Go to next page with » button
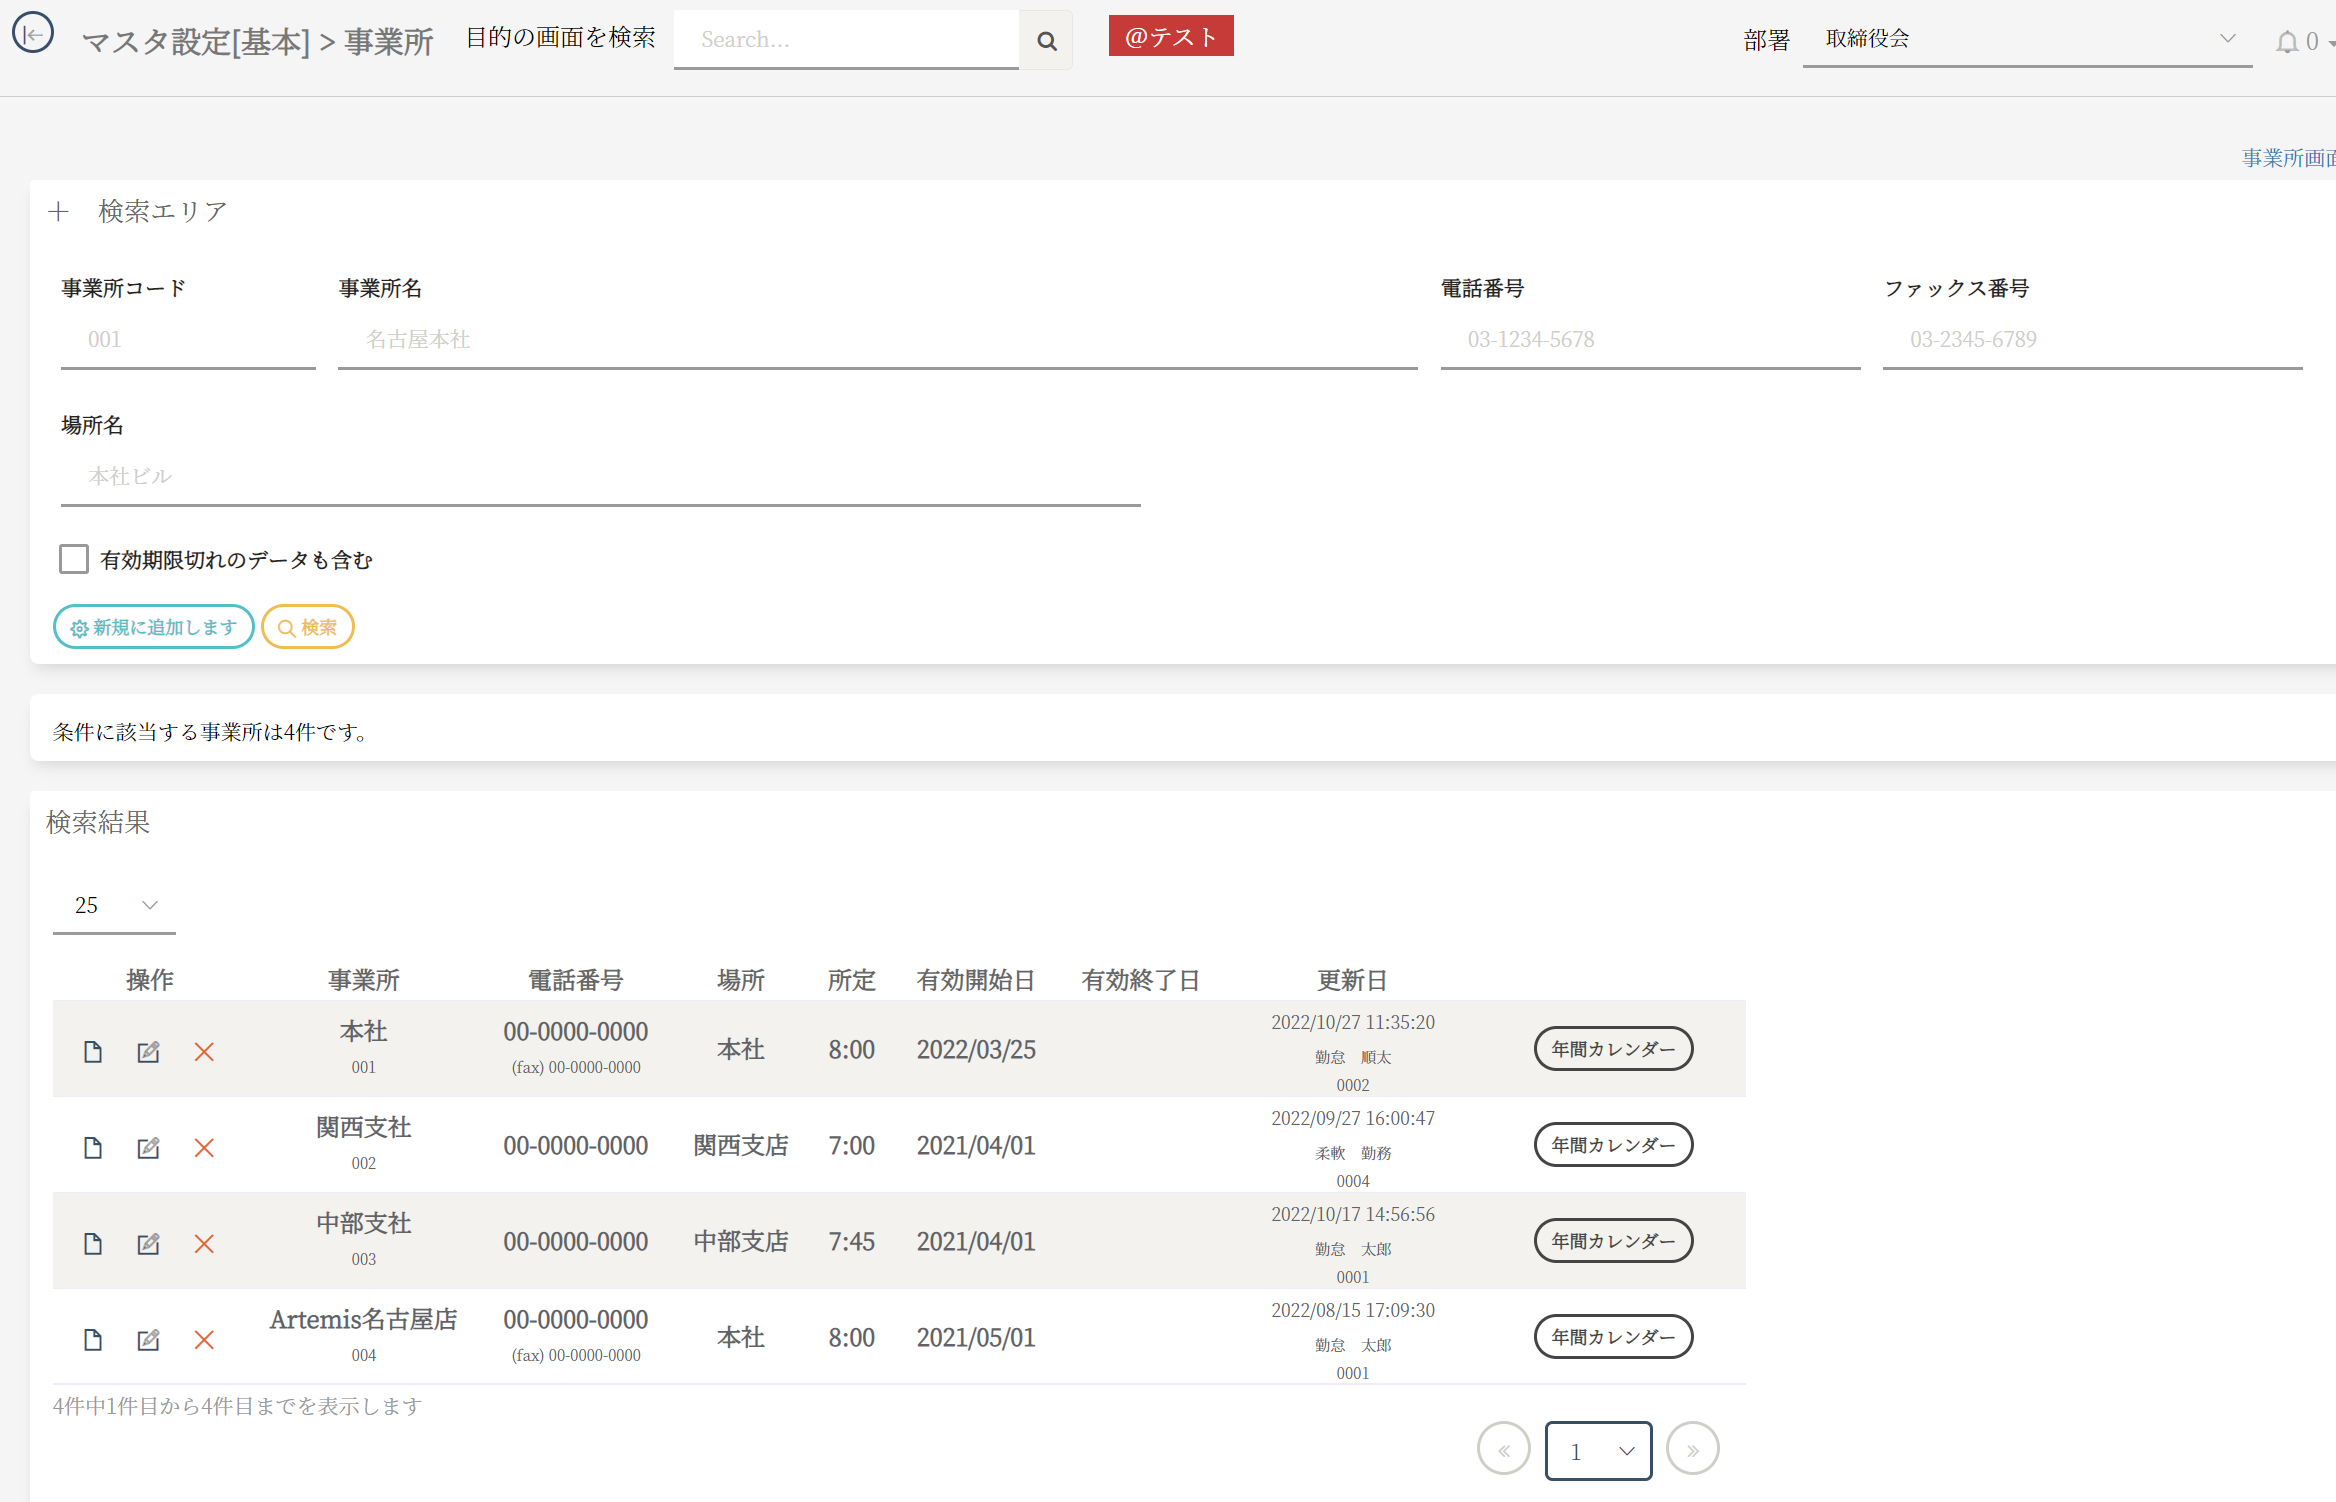This screenshot has height=1502, width=2336. pos(1692,1450)
